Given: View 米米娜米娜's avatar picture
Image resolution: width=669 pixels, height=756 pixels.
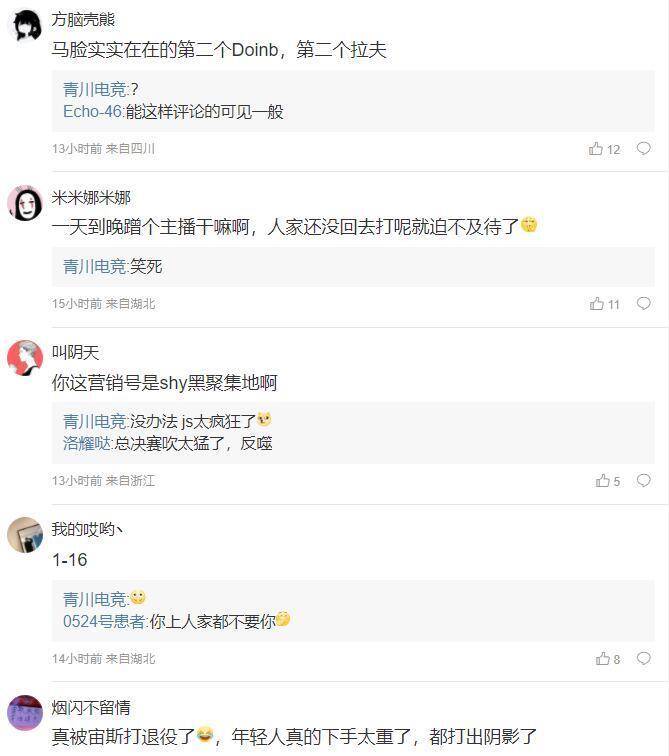Looking at the screenshot, I should pos(24,203).
